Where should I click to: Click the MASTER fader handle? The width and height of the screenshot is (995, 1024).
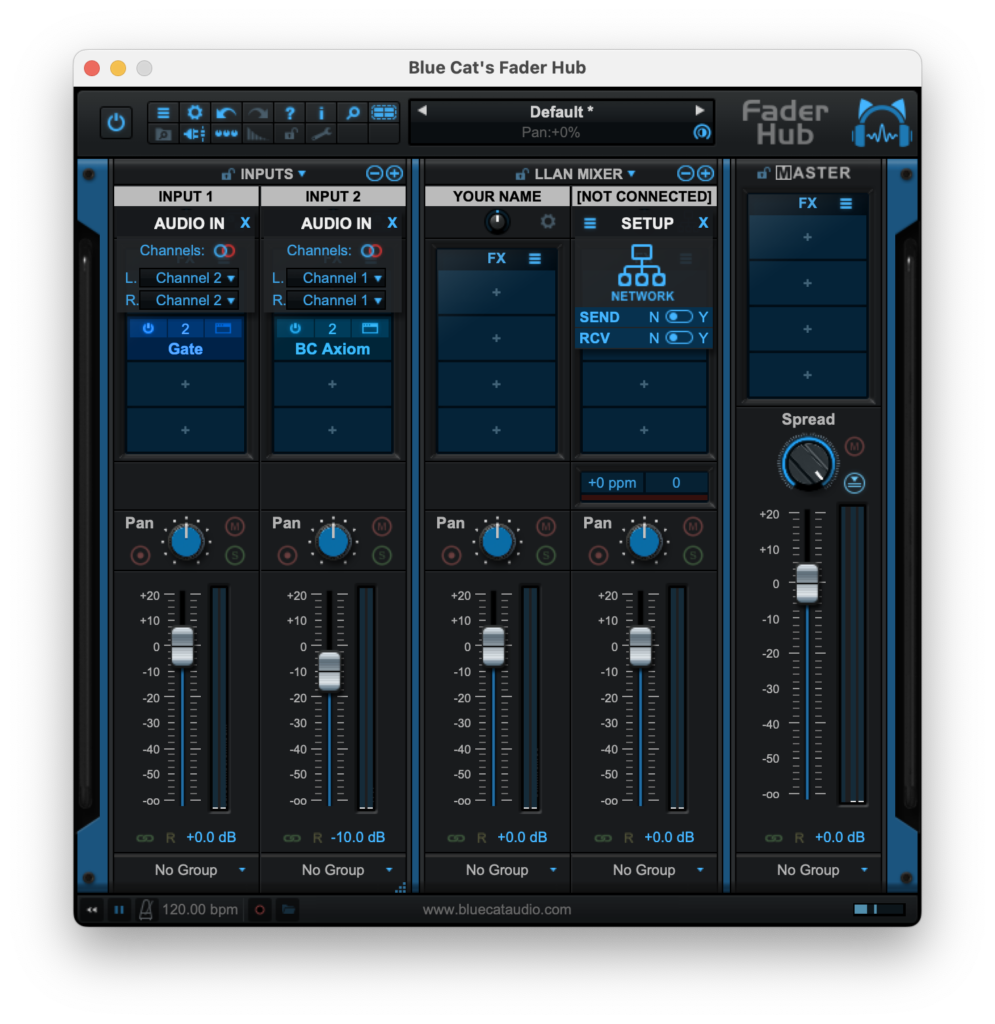click(x=808, y=583)
